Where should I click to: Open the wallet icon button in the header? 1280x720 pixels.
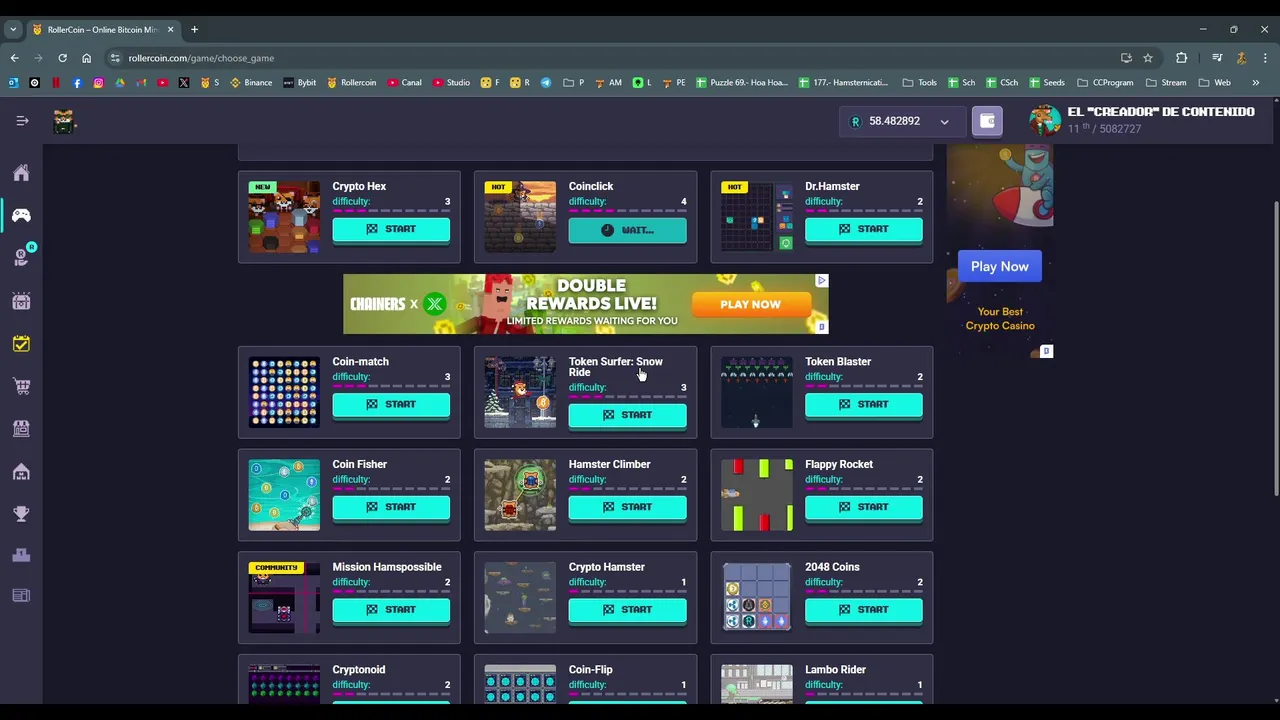(x=987, y=121)
